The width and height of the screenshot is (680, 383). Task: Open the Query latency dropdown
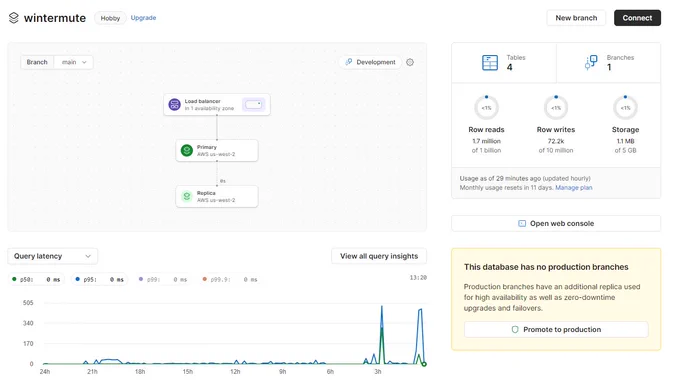coord(52,256)
